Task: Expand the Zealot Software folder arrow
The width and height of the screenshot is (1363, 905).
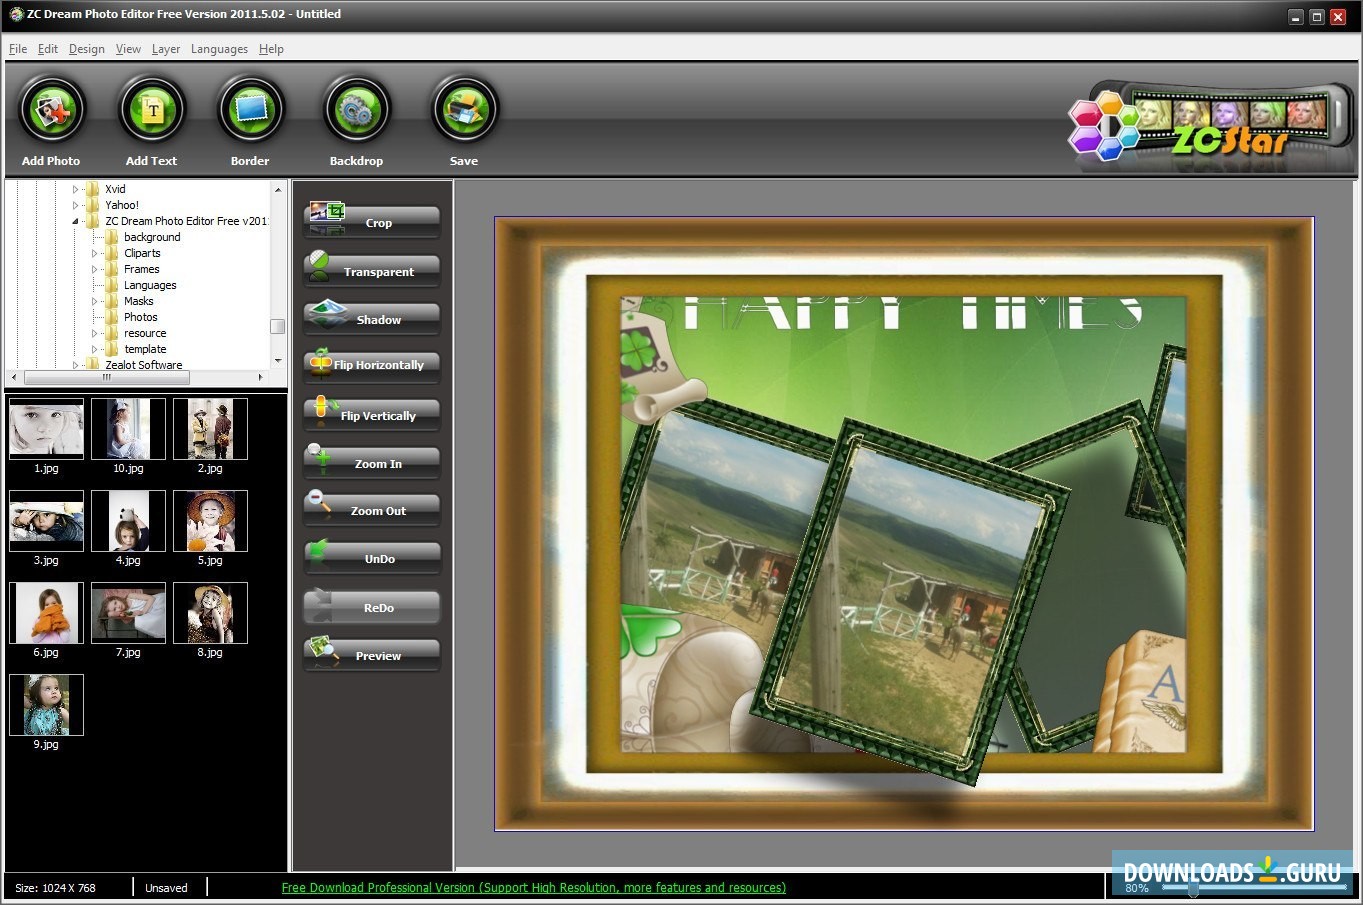Action: [75, 365]
